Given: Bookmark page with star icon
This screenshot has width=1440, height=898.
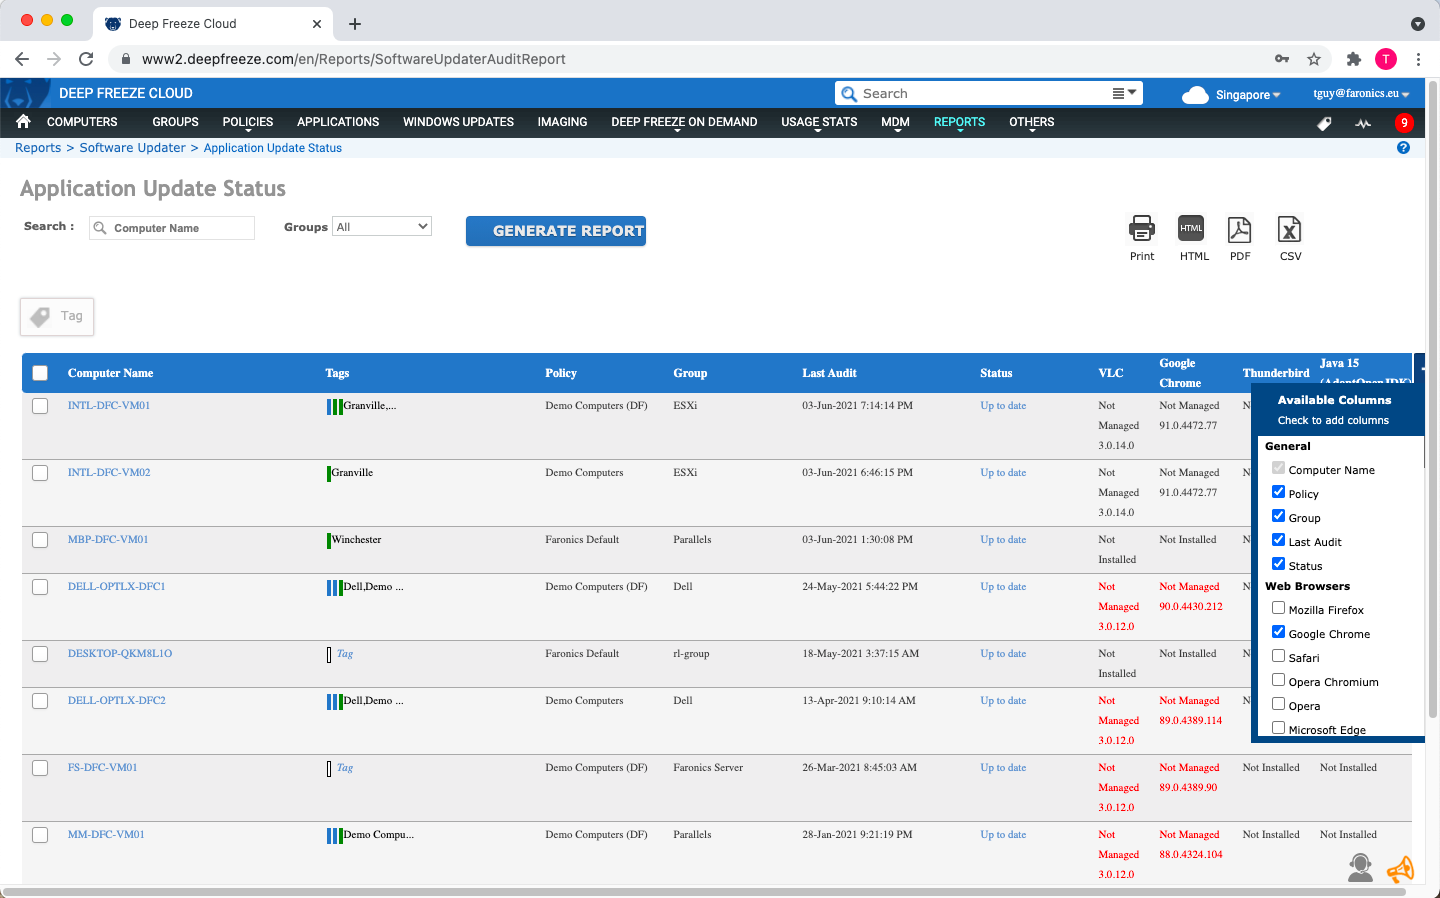Looking at the screenshot, I should point(1314,59).
